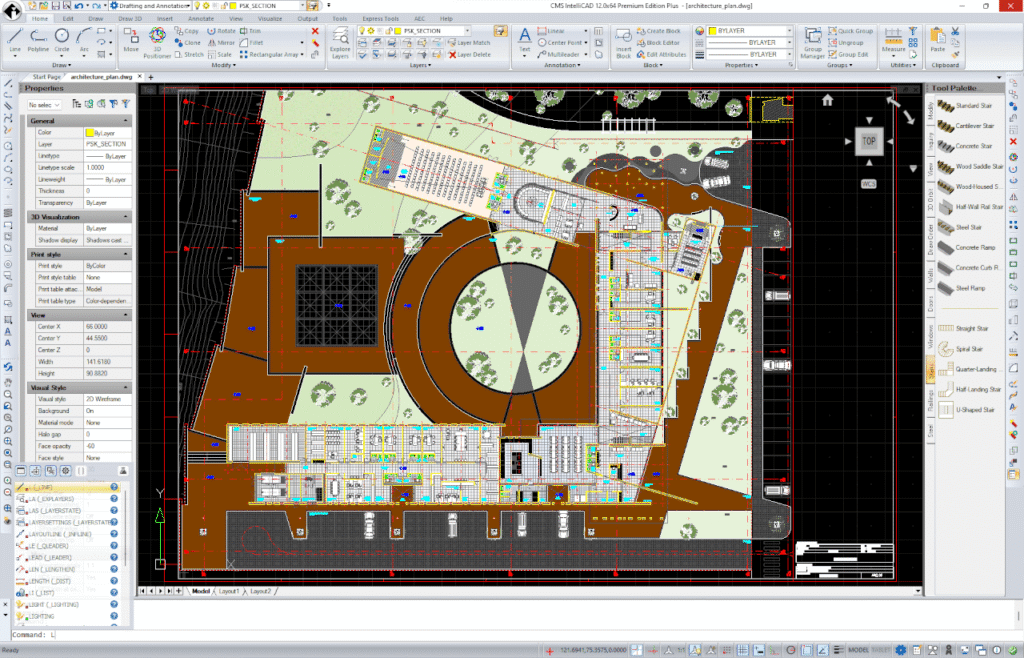
Task: Click the Layer Delete button
Action: pos(468,55)
